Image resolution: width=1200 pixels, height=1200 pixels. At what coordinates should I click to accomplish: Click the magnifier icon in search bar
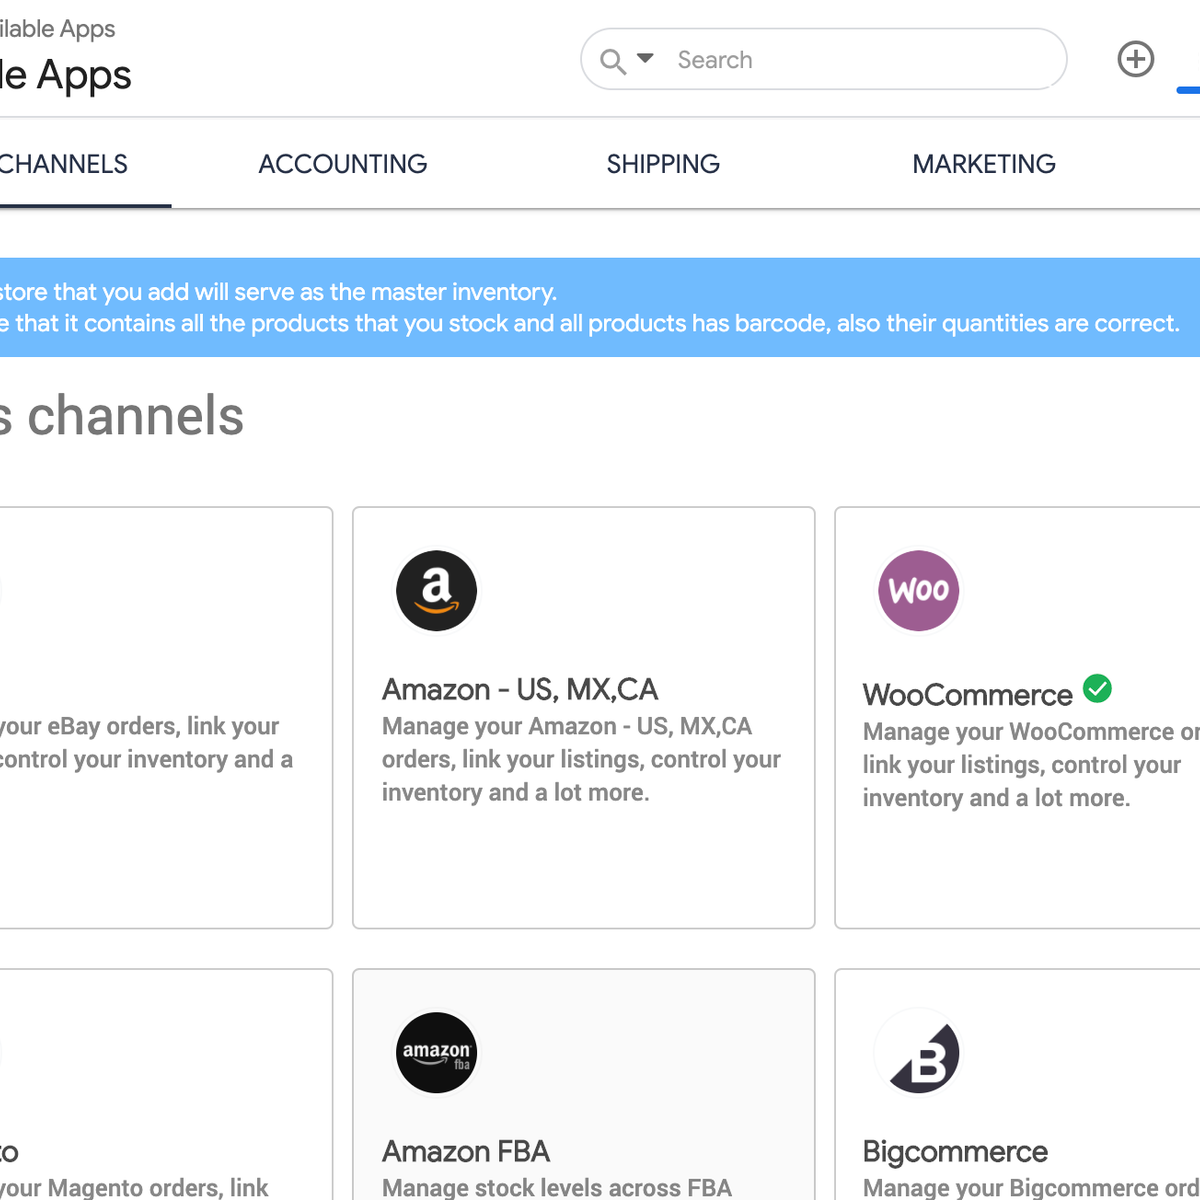pyautogui.click(x=612, y=61)
